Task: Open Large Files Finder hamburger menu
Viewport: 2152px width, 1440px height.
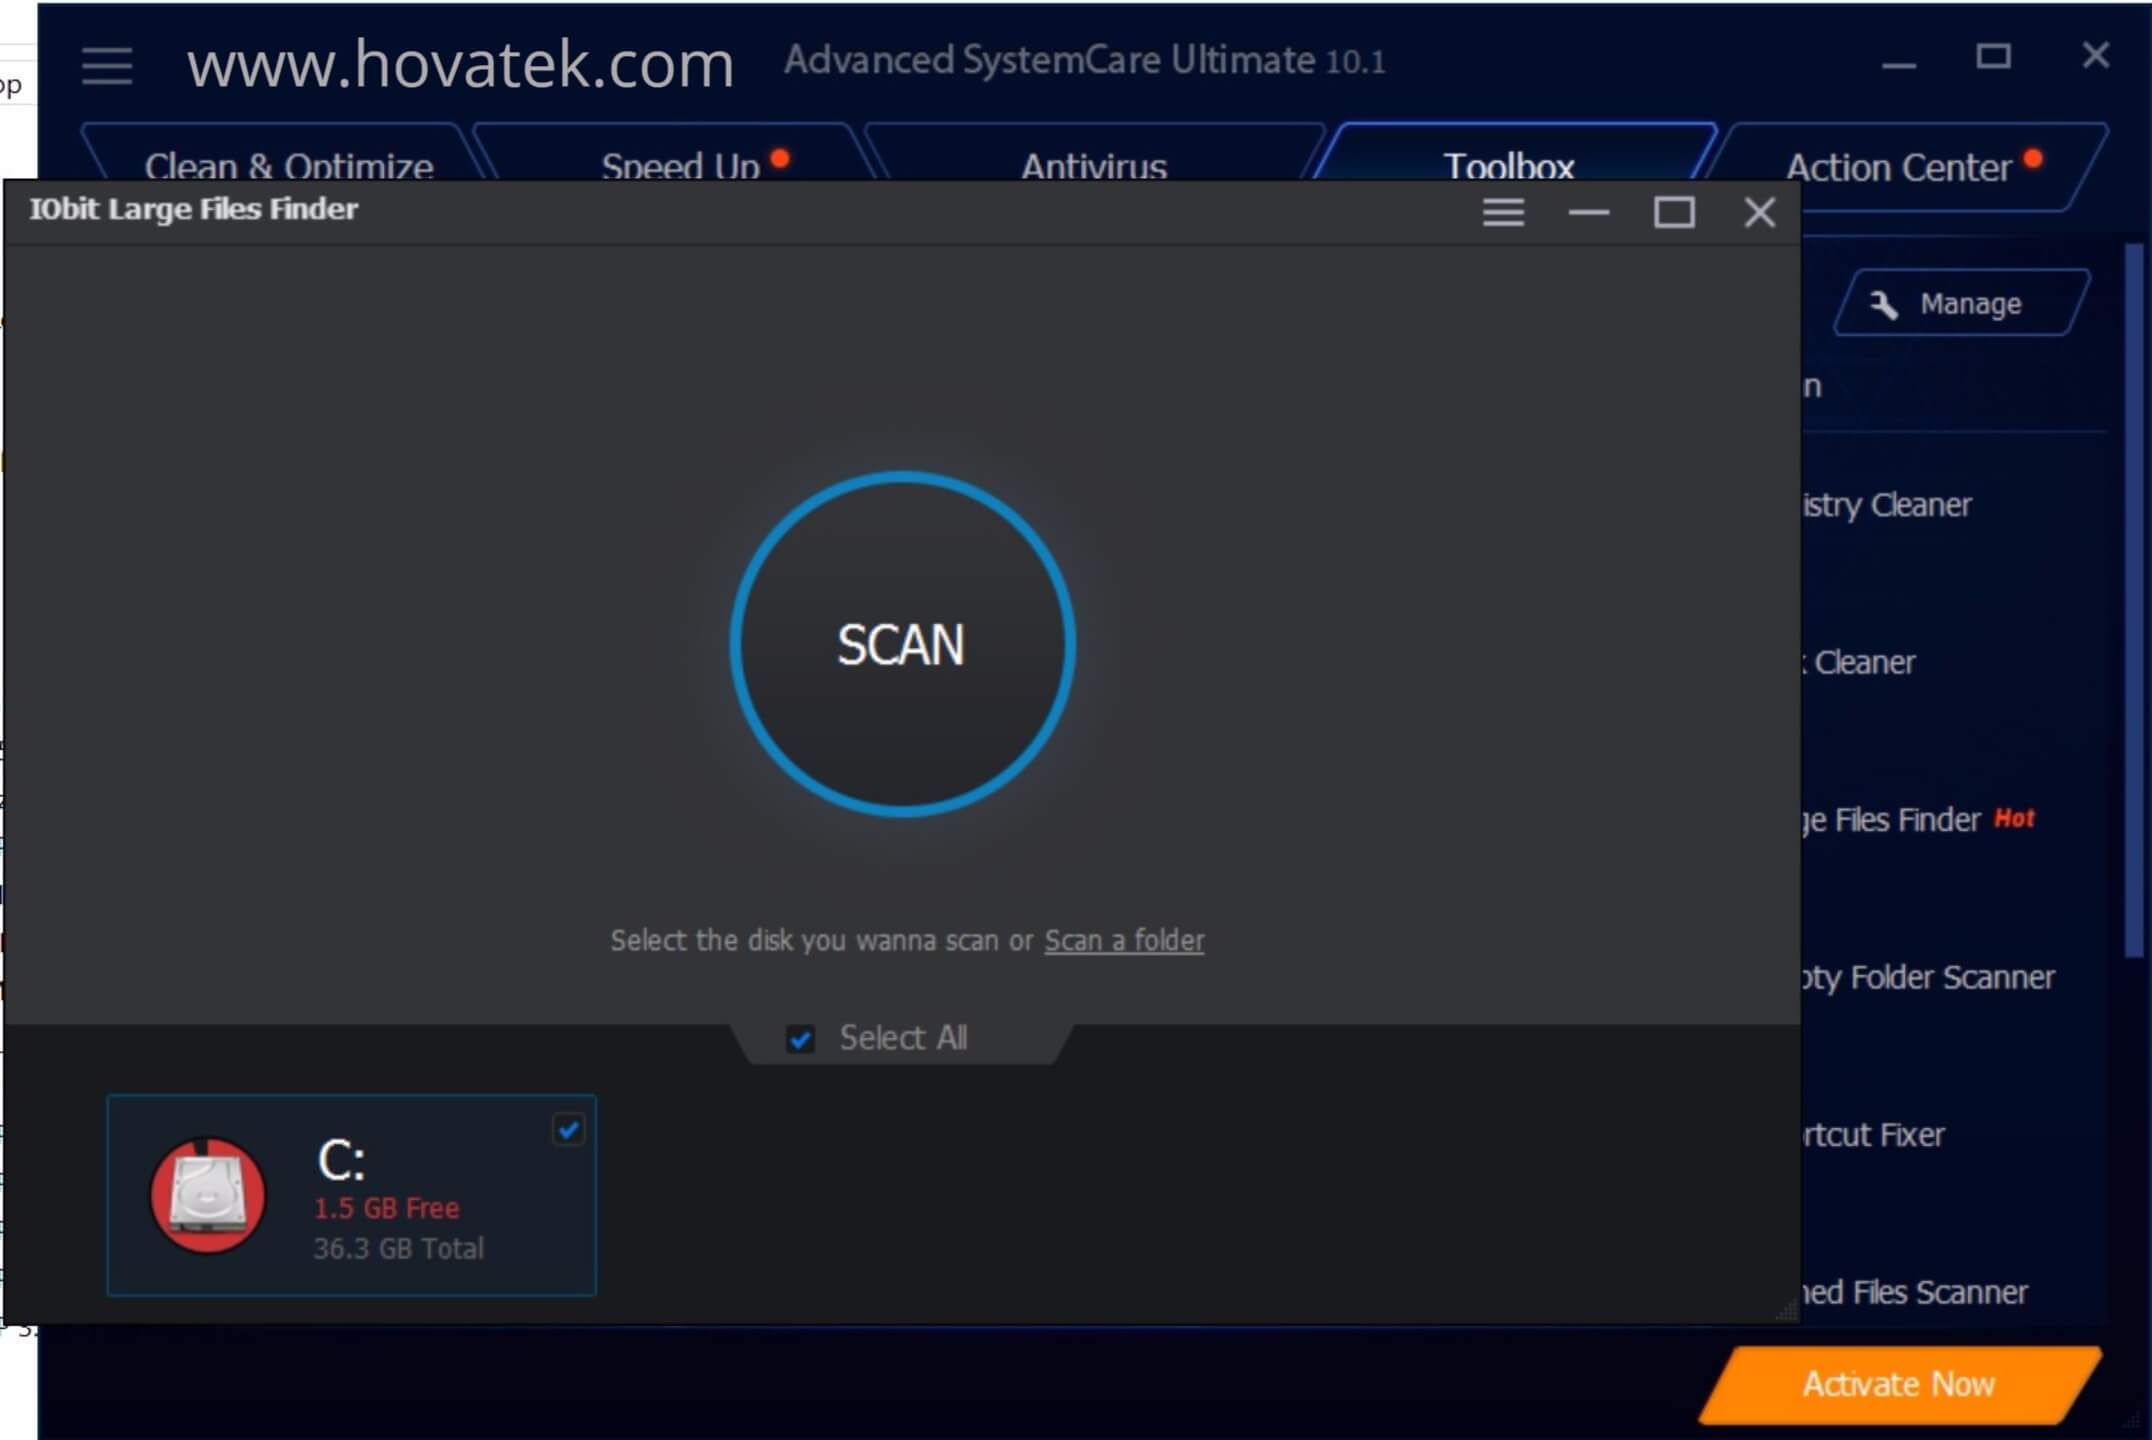Action: pos(1503,212)
